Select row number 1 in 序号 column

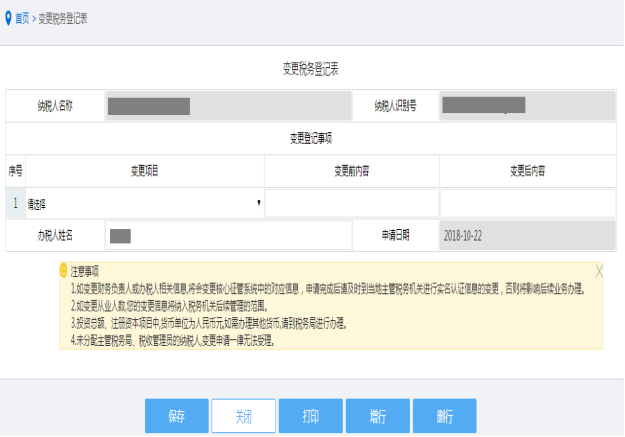pyautogui.click(x=15, y=203)
